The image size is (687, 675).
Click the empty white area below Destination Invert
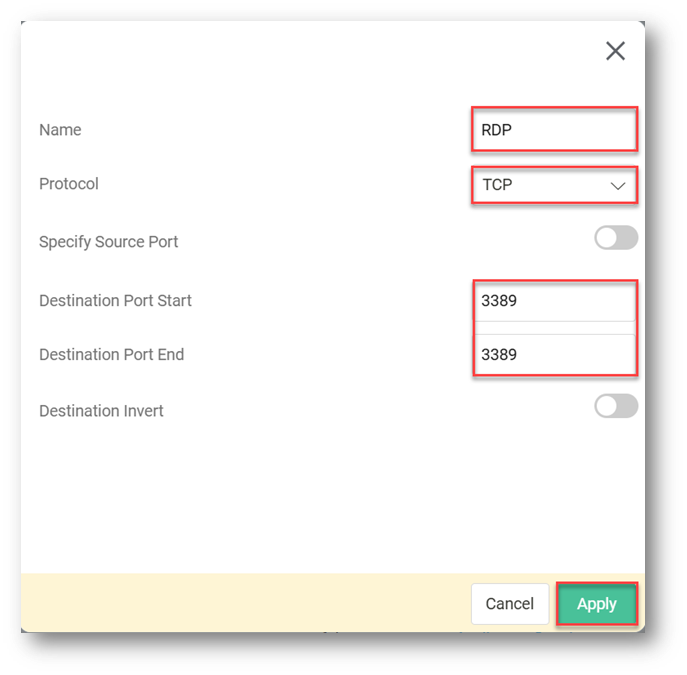coord(300,500)
